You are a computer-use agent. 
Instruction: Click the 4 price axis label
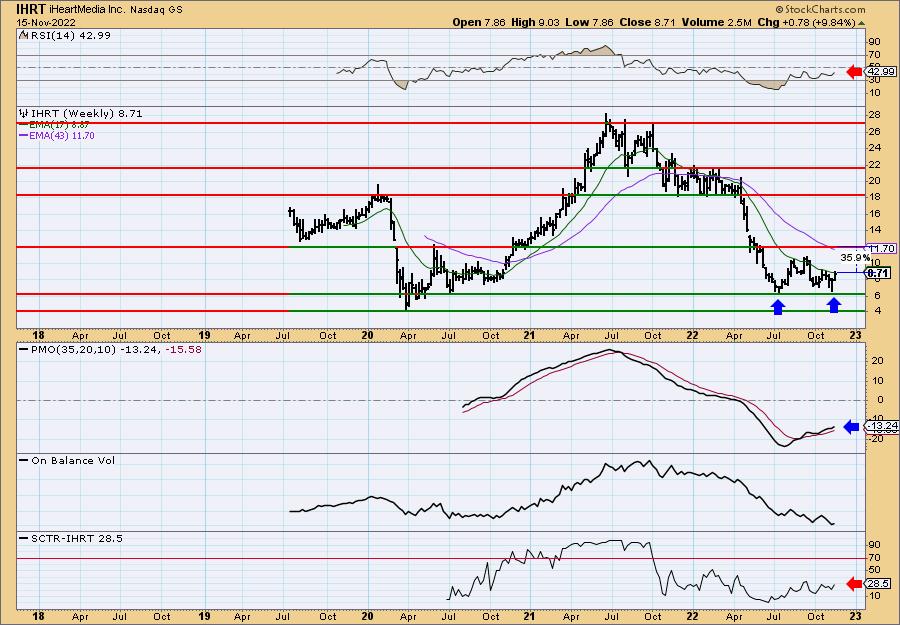coord(877,311)
